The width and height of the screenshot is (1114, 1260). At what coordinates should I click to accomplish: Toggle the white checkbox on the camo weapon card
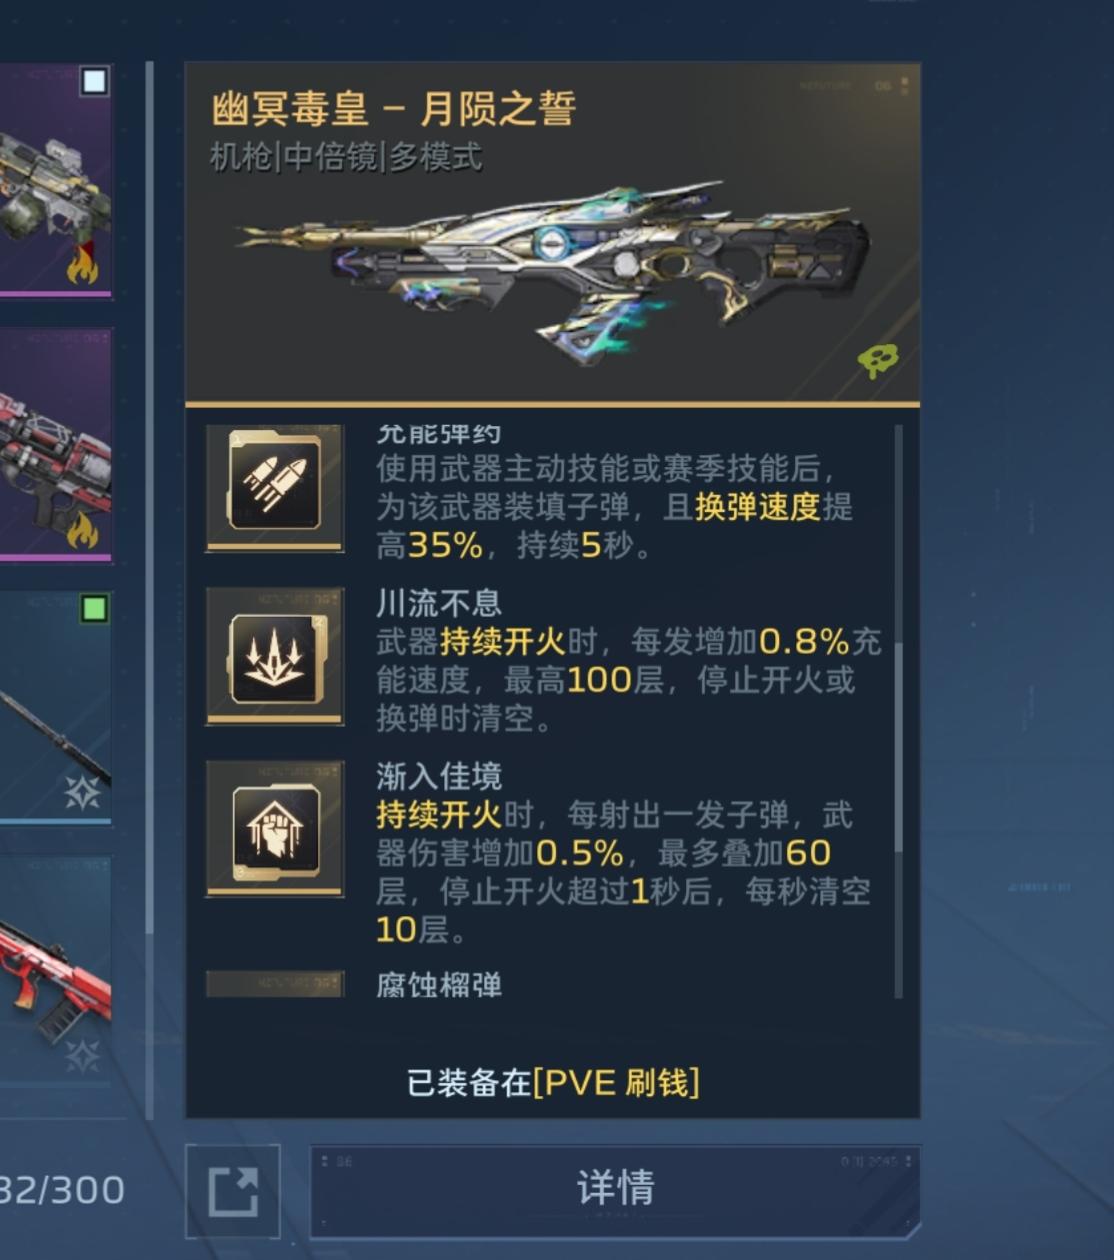pyautogui.click(x=94, y=81)
